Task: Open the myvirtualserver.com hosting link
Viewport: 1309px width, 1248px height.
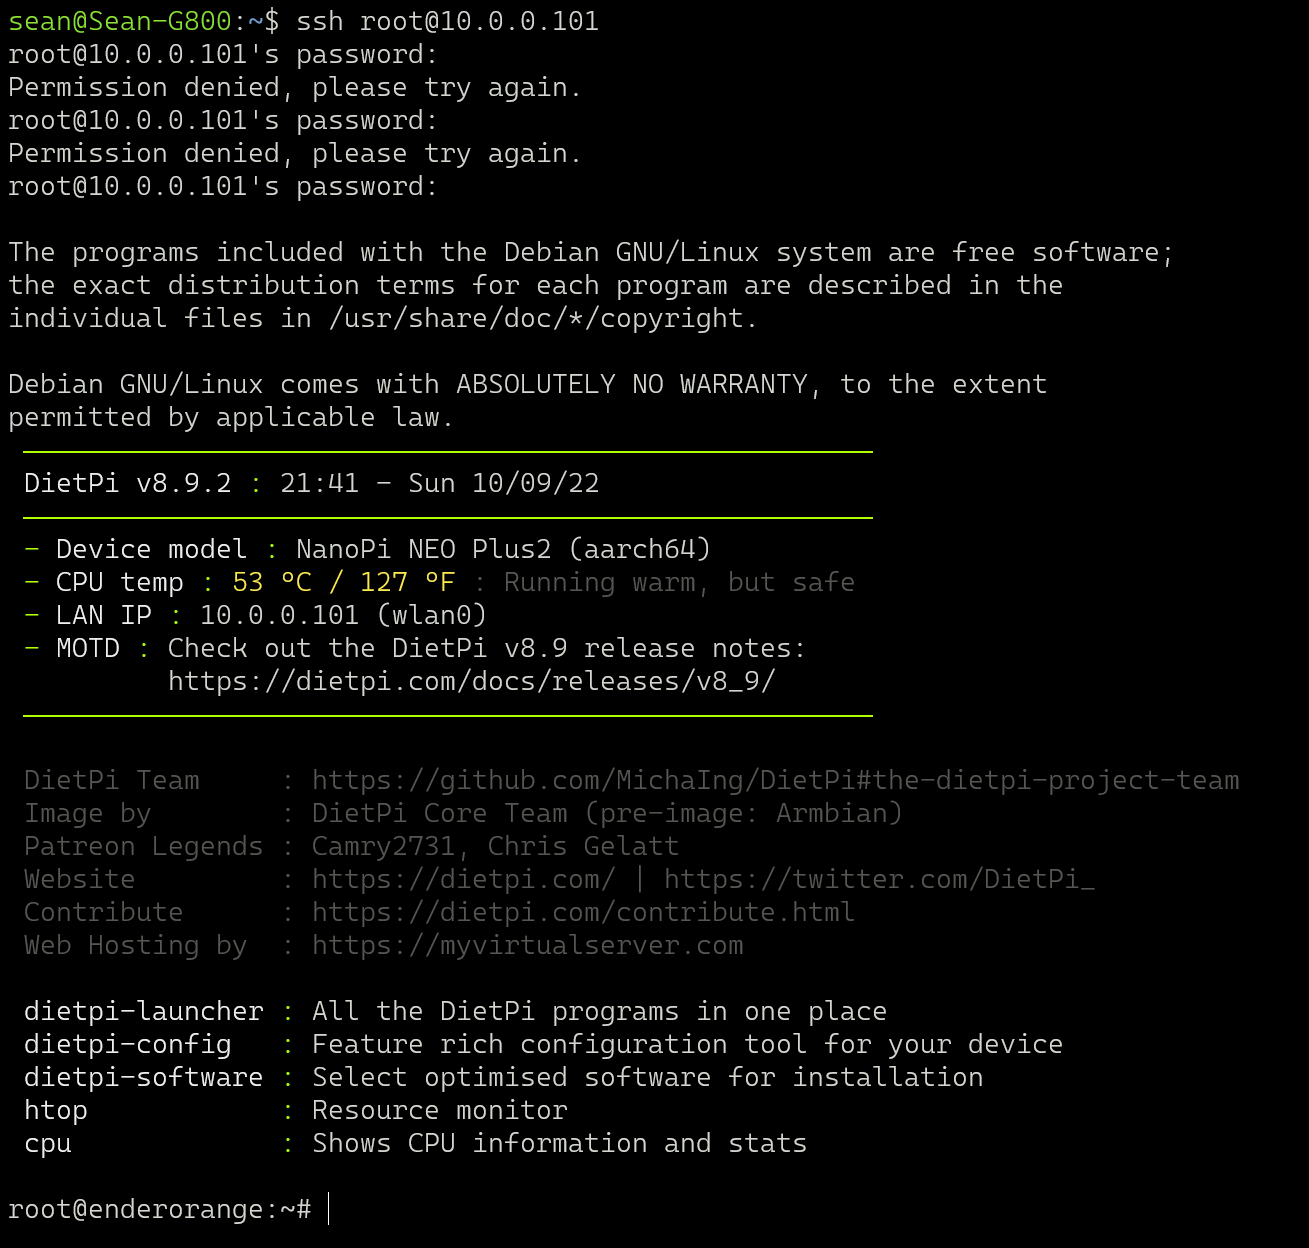Action: [x=527, y=945]
